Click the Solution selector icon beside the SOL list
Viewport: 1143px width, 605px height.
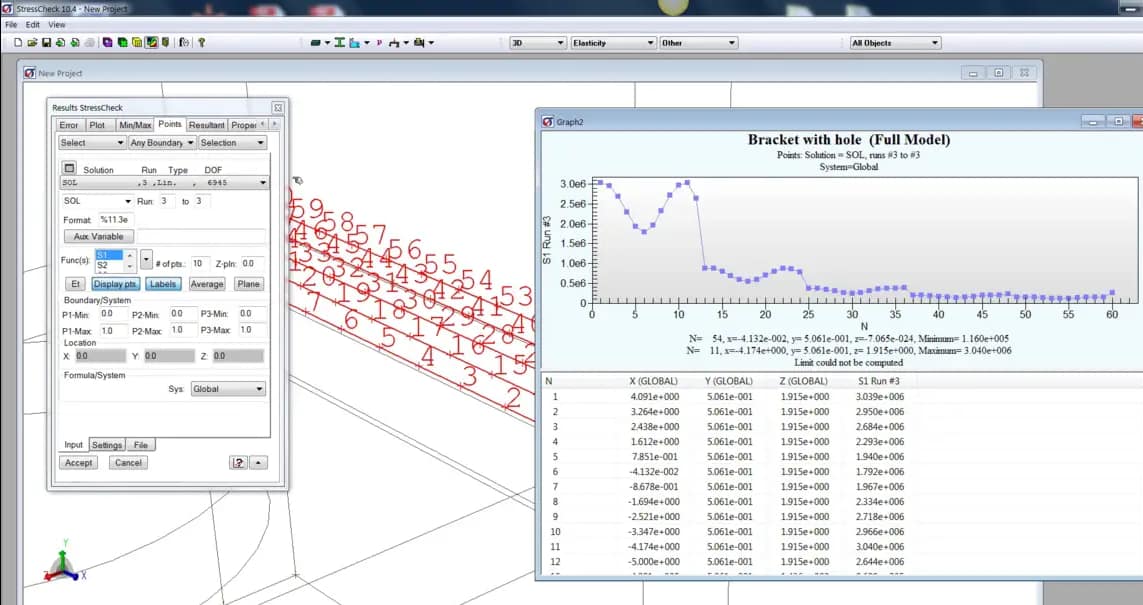click(x=70, y=169)
